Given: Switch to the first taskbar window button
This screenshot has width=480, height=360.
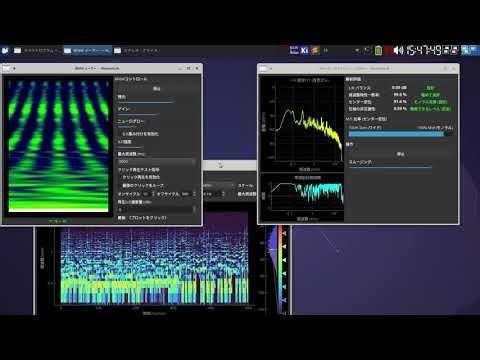Looking at the screenshot, I should coord(37,51).
